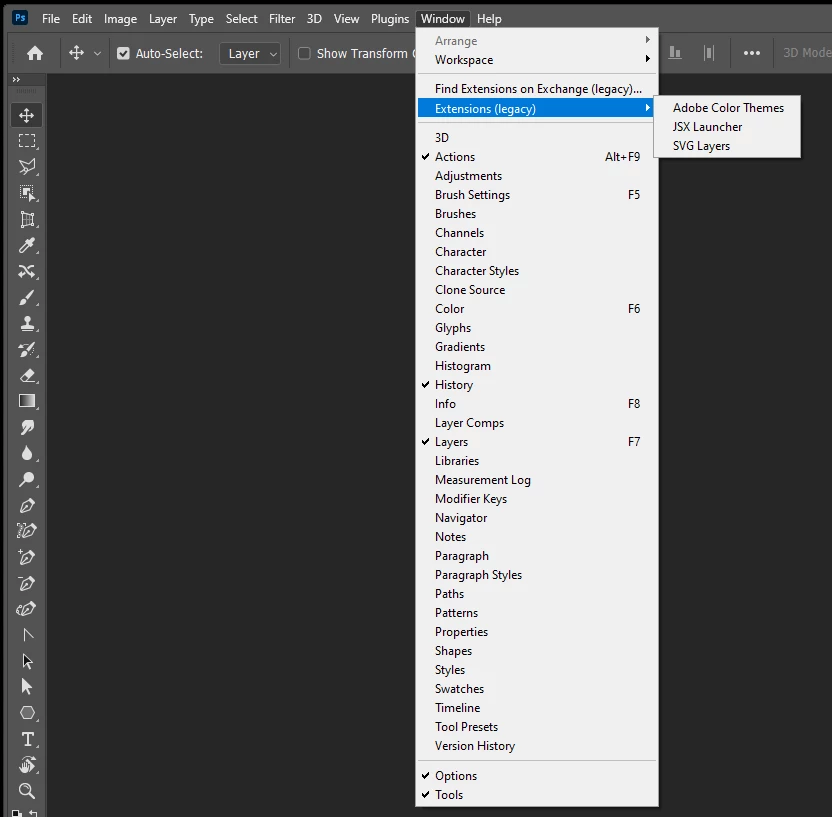Click the distribute vertical centers icon
Screen dimensions: 832x817
pos(709,53)
